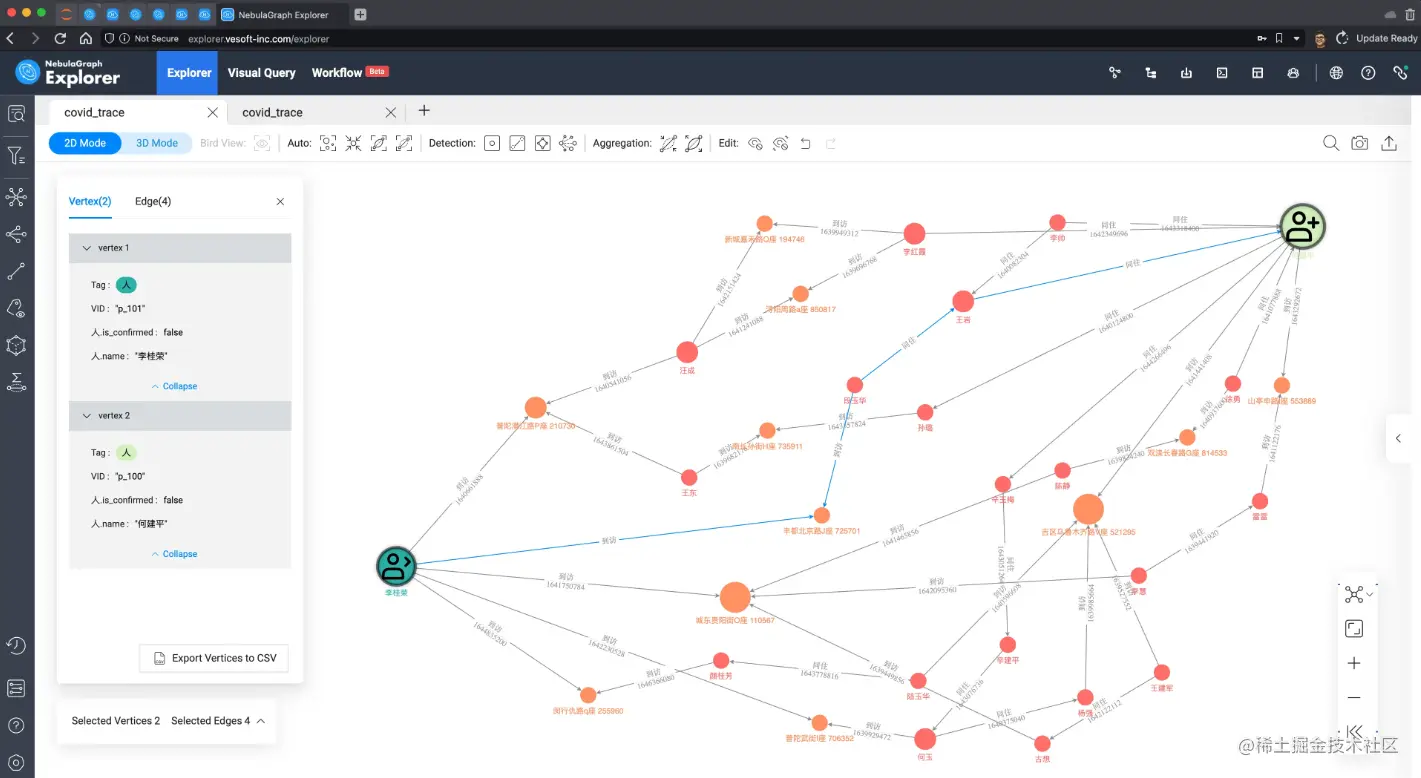The image size is (1421, 778).
Task: Switch to the Edge(4) tab
Action: pyautogui.click(x=153, y=201)
